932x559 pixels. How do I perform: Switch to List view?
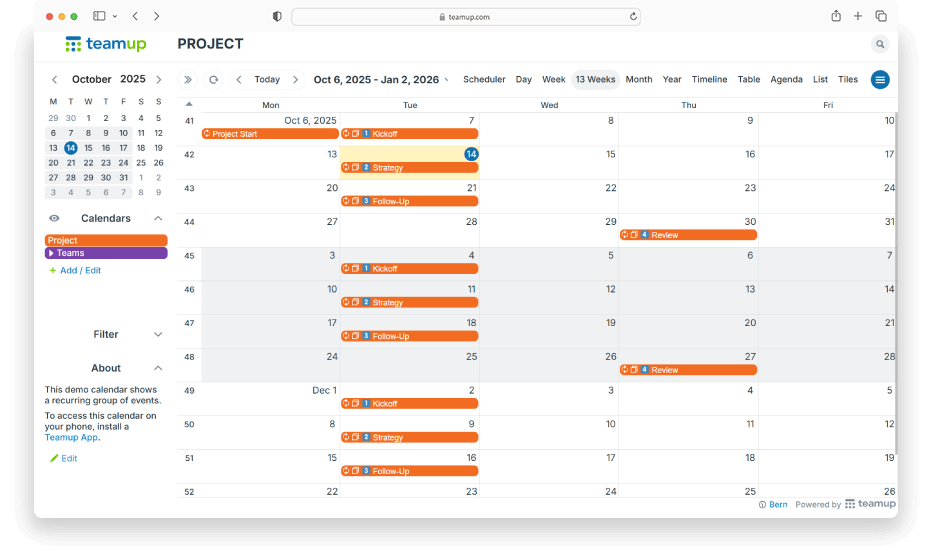820,80
